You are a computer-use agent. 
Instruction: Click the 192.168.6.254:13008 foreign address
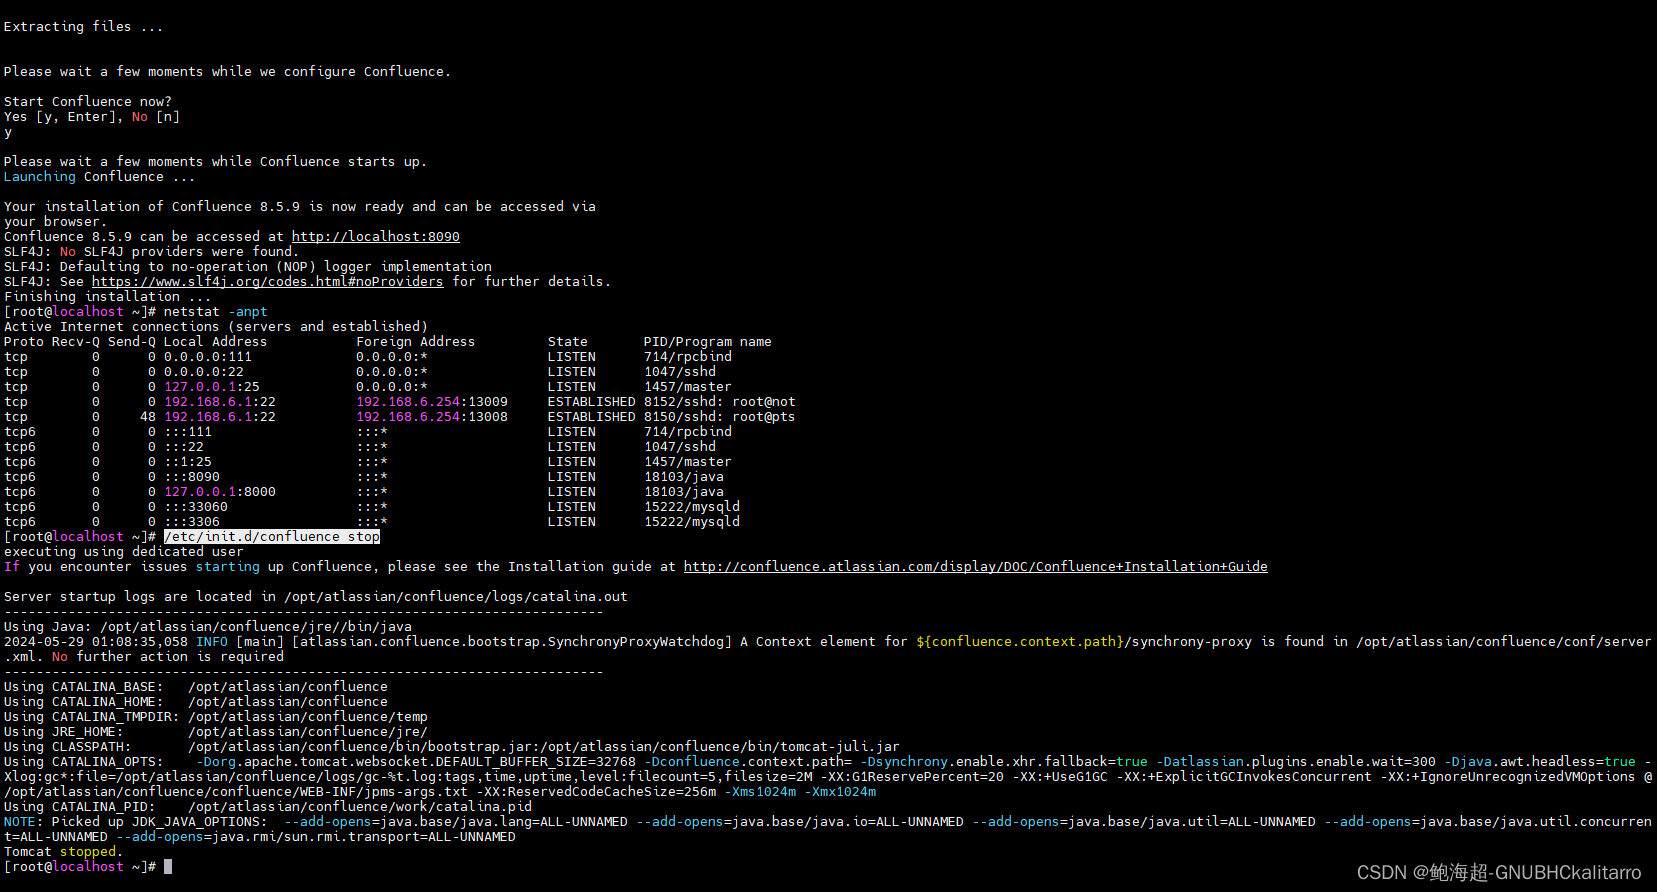[431, 417]
